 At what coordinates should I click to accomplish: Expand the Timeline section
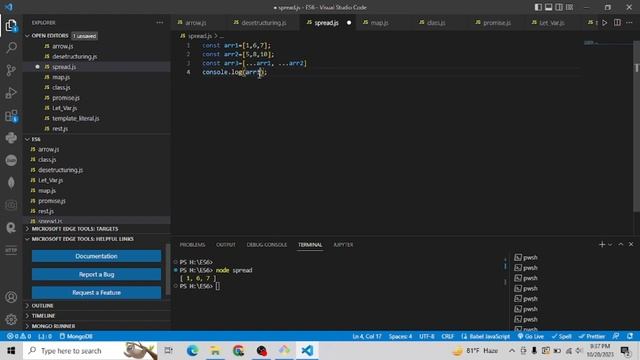tap(97, 316)
